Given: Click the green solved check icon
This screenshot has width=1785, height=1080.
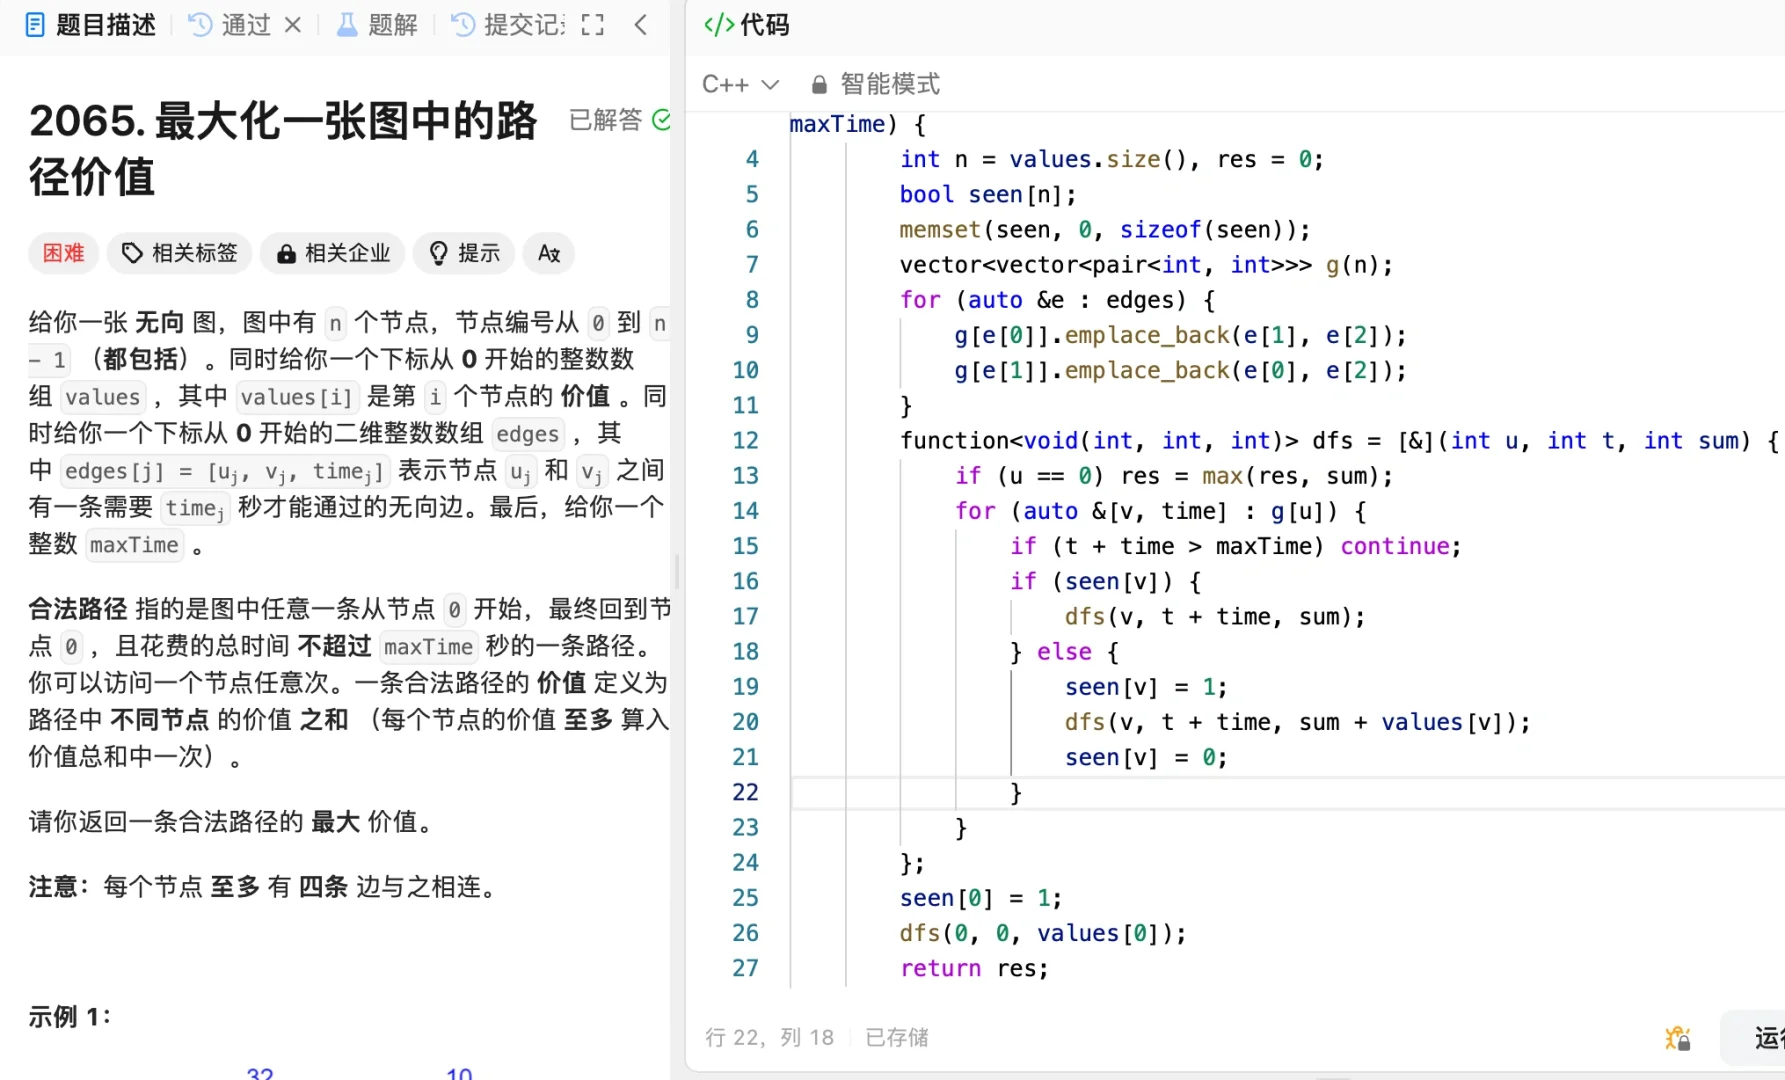Looking at the screenshot, I should coord(661,120).
